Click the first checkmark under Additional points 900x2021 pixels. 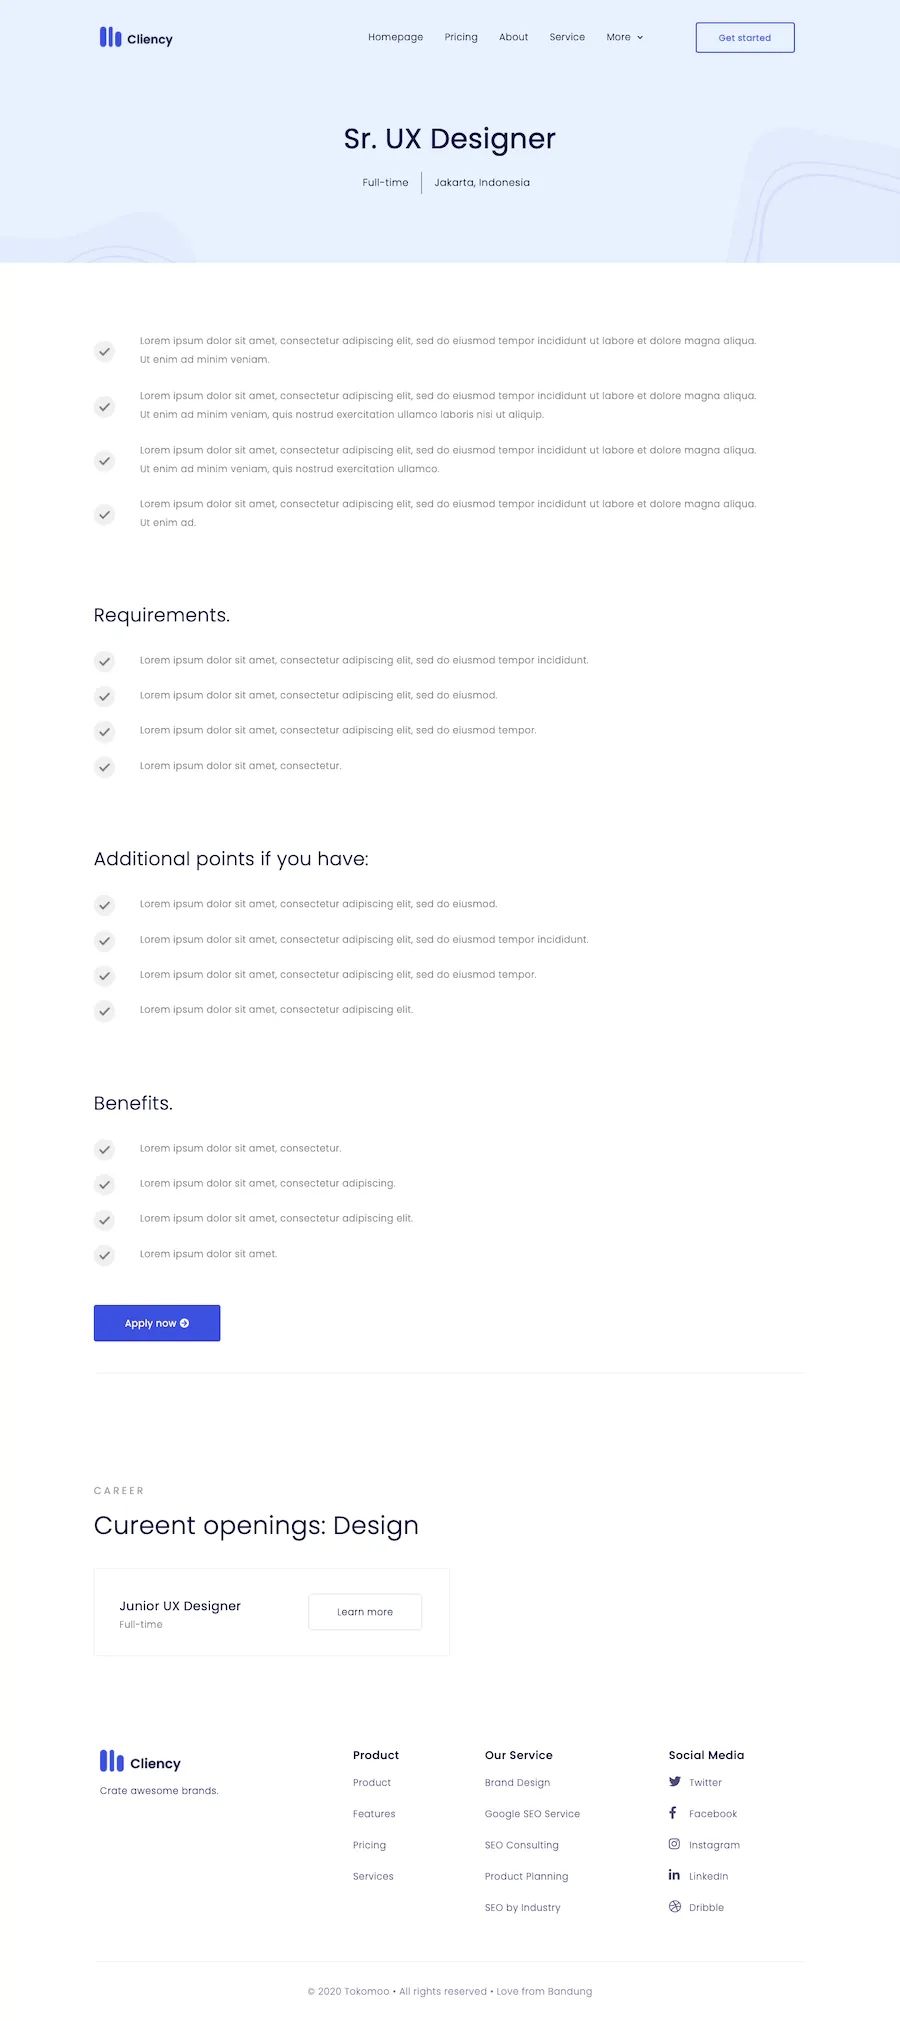[x=104, y=905]
